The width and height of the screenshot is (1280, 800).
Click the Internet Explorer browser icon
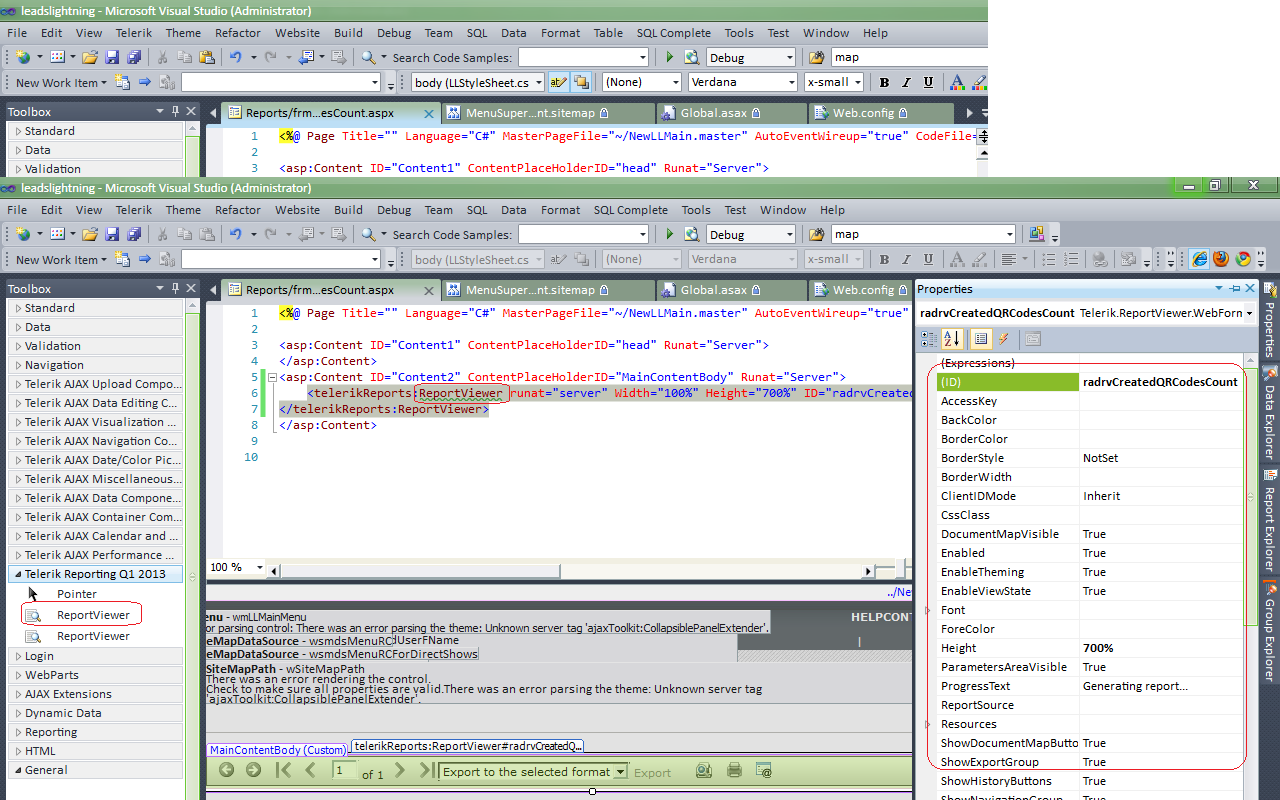pyautogui.click(x=1199, y=259)
